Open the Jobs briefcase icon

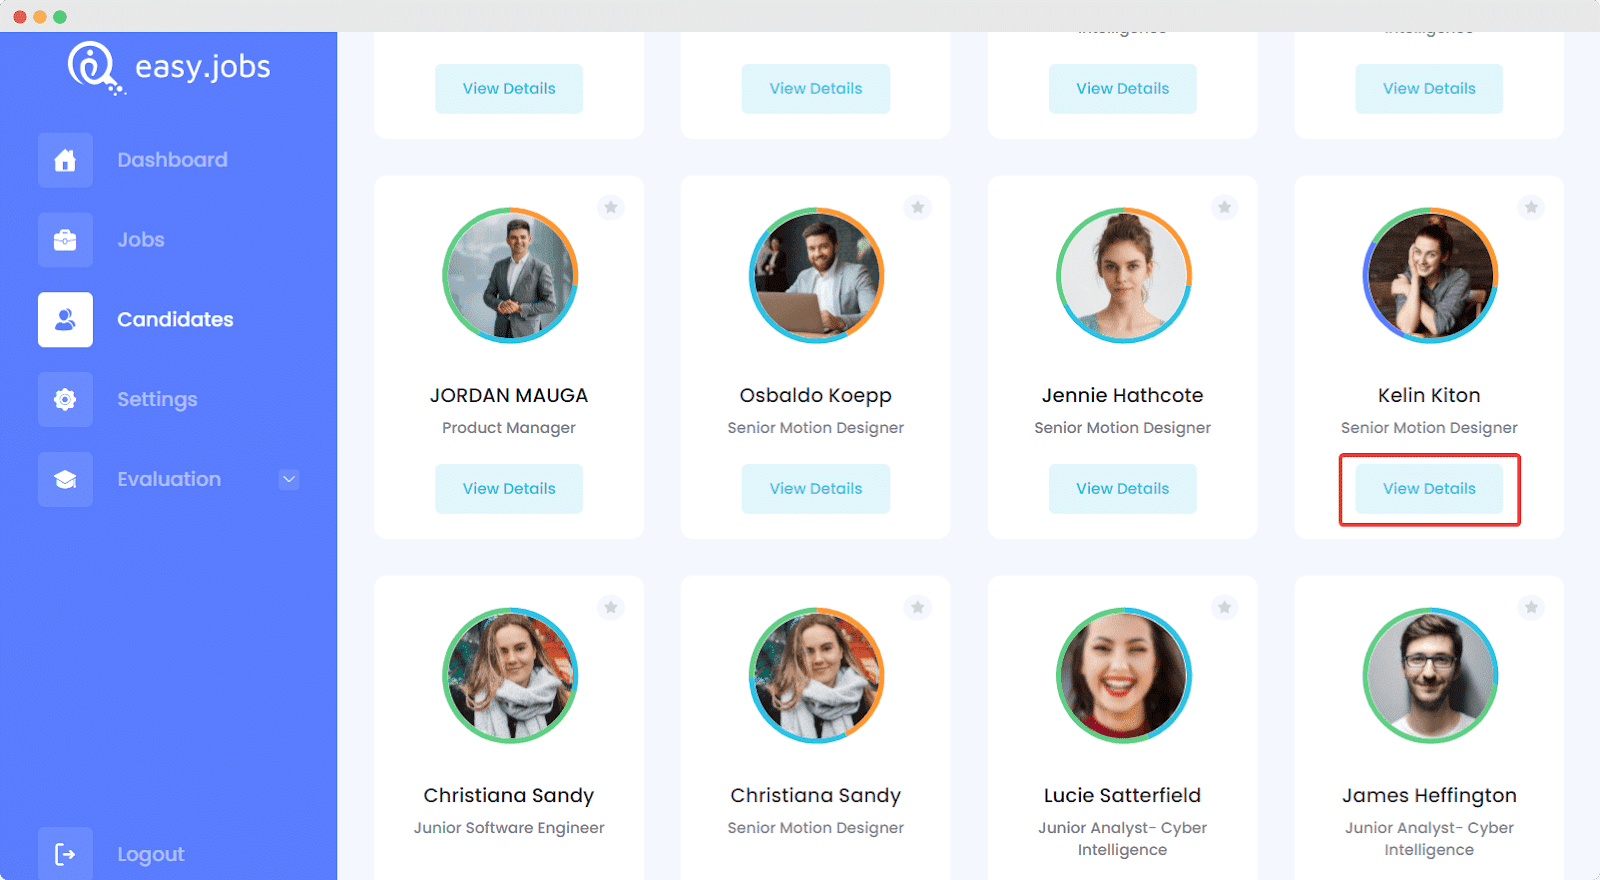(65, 240)
